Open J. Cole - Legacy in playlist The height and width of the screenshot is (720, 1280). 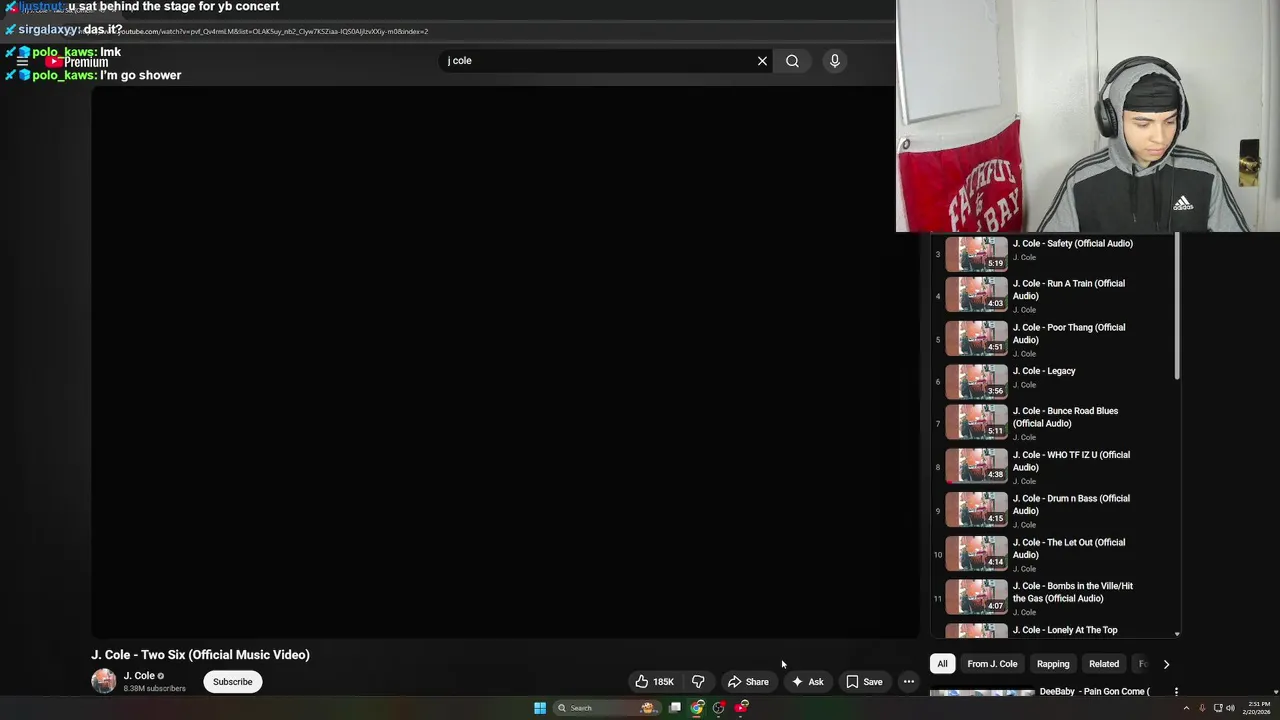tap(1052, 382)
